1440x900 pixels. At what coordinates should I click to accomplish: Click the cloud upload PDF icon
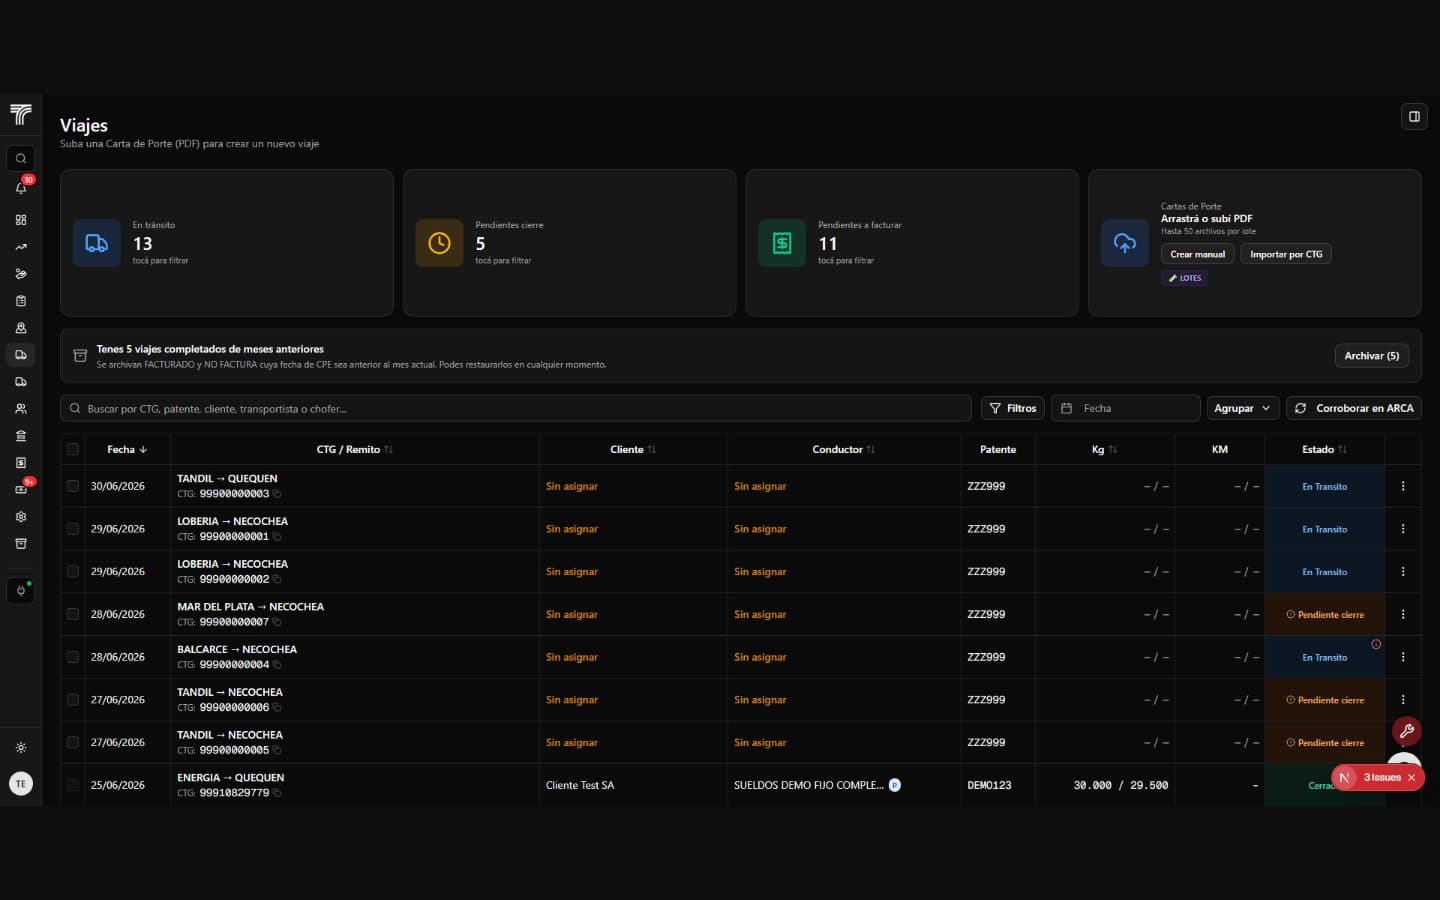coord(1125,243)
